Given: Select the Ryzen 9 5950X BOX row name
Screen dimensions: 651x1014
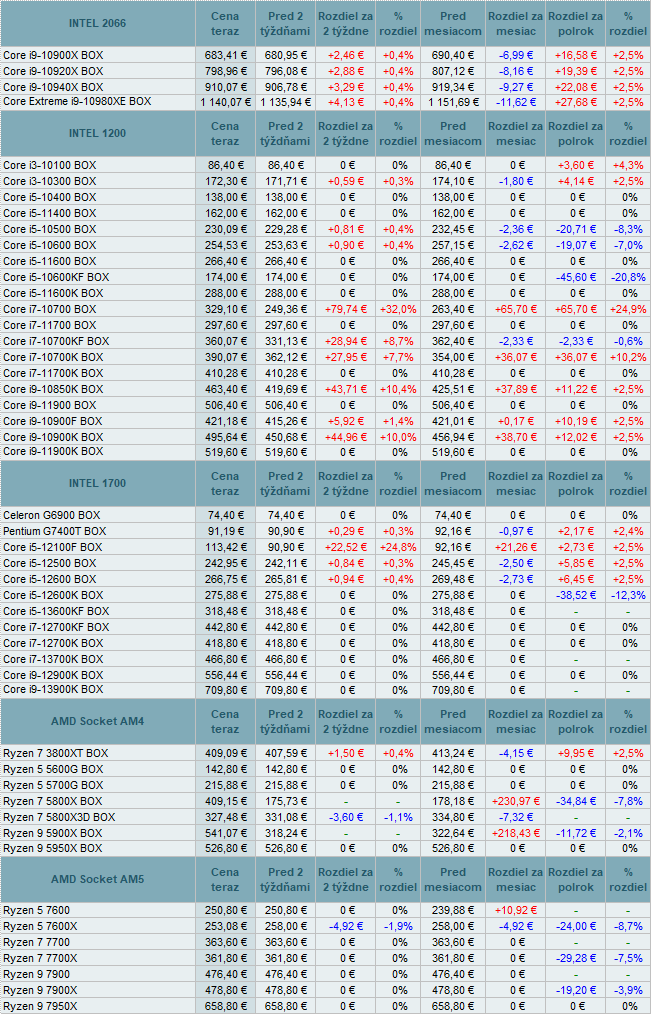Looking at the screenshot, I should tap(53, 848).
